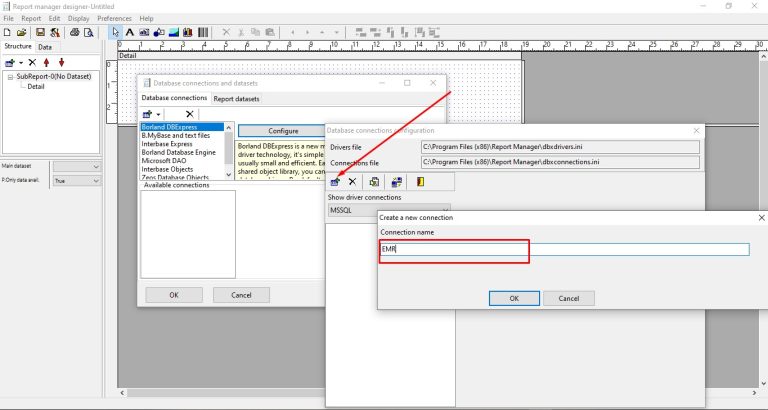The height and width of the screenshot is (410, 768).
Task: Click the Connection name input field
Action: pos(564,249)
